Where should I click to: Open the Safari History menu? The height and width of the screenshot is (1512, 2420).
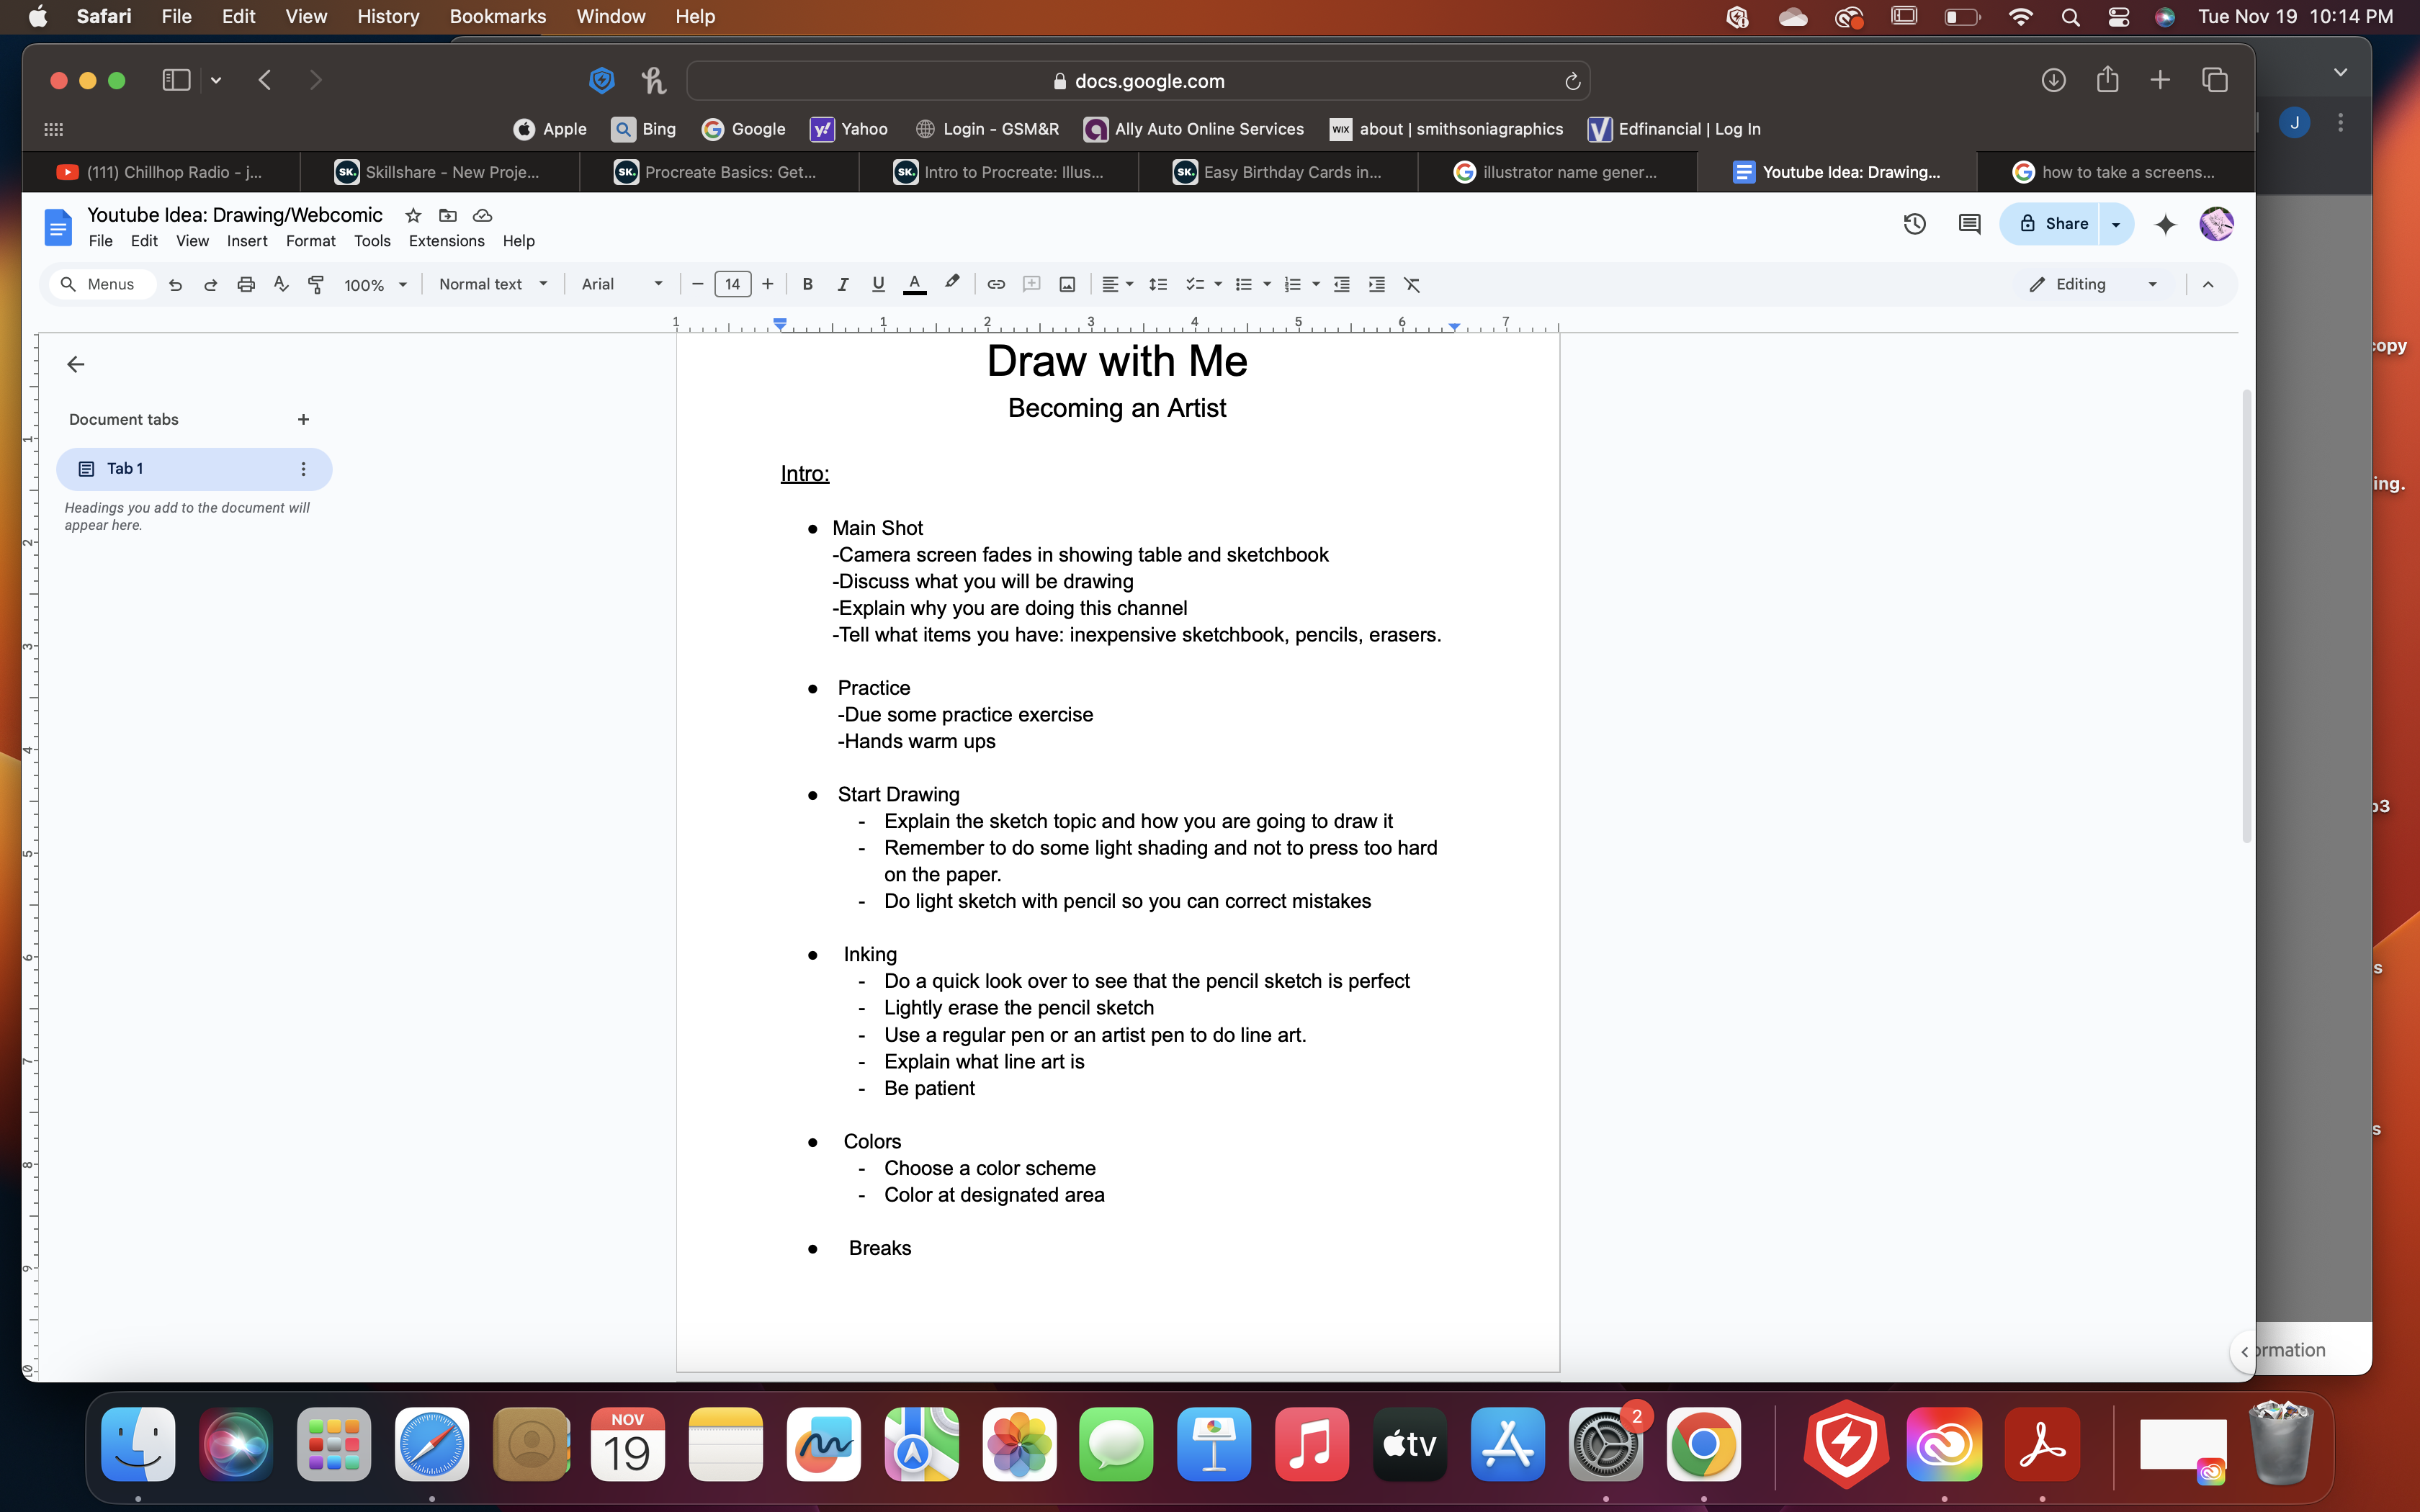tap(388, 17)
